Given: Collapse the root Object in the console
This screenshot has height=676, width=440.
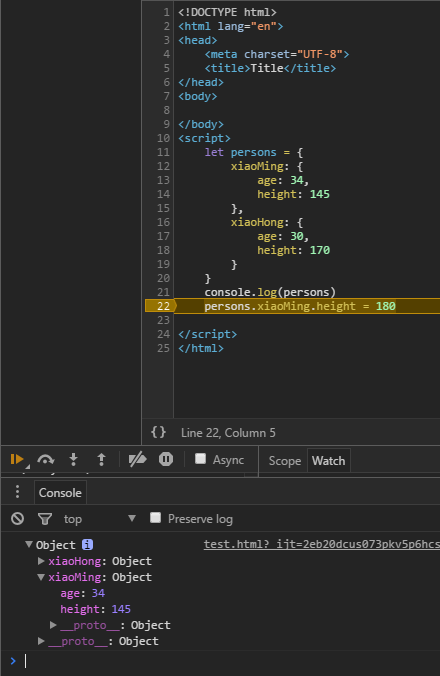Looking at the screenshot, I should 29,545.
